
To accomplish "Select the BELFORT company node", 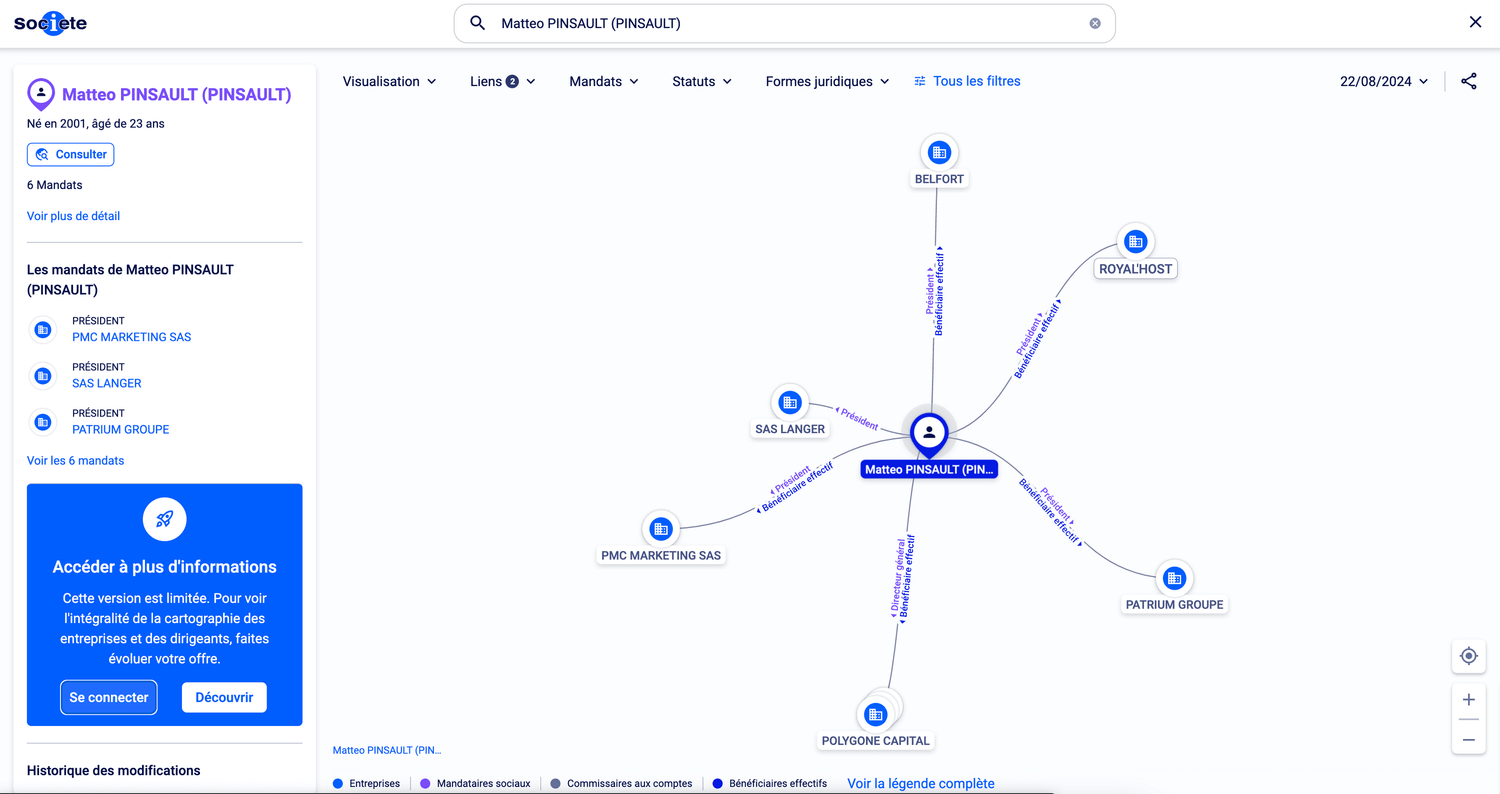I will 939,153.
